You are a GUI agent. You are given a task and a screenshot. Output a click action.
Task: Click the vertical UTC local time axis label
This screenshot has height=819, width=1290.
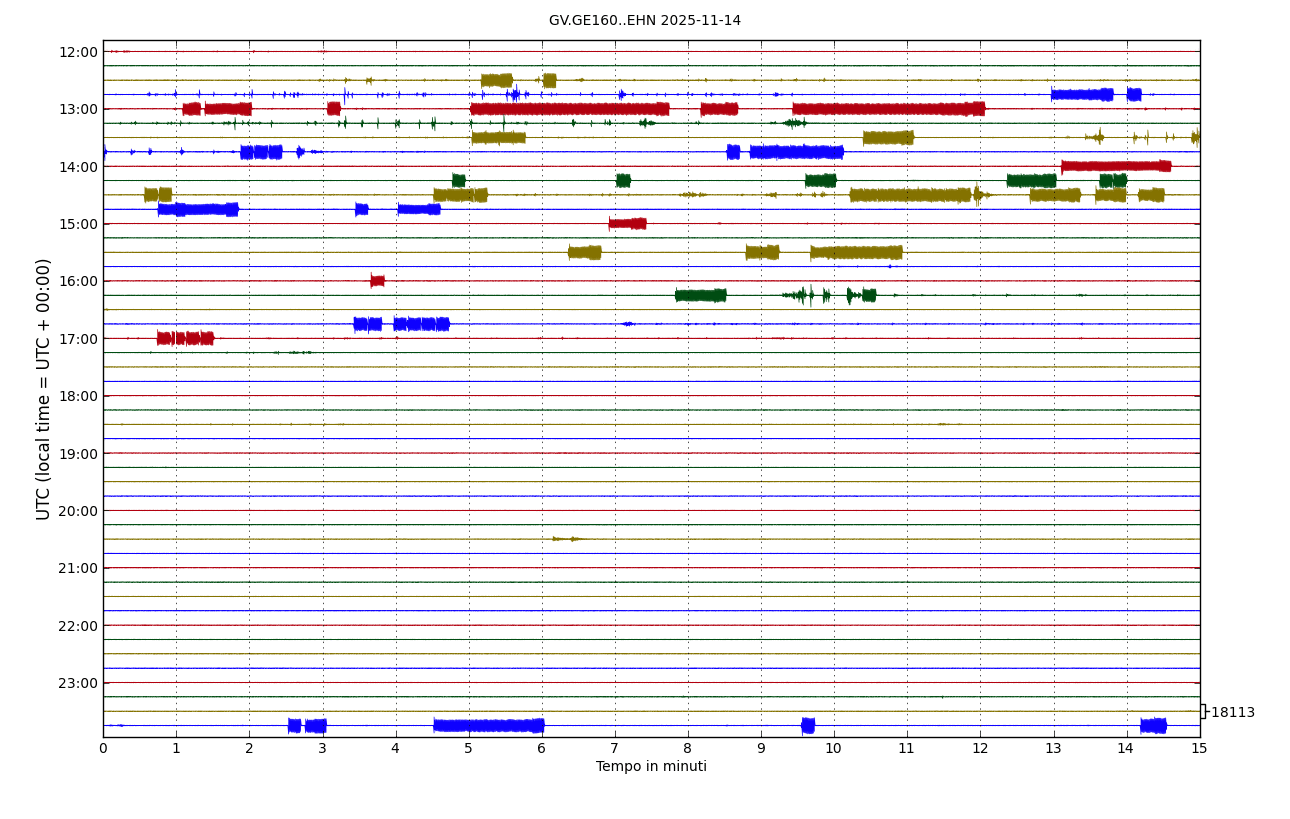coord(44,389)
